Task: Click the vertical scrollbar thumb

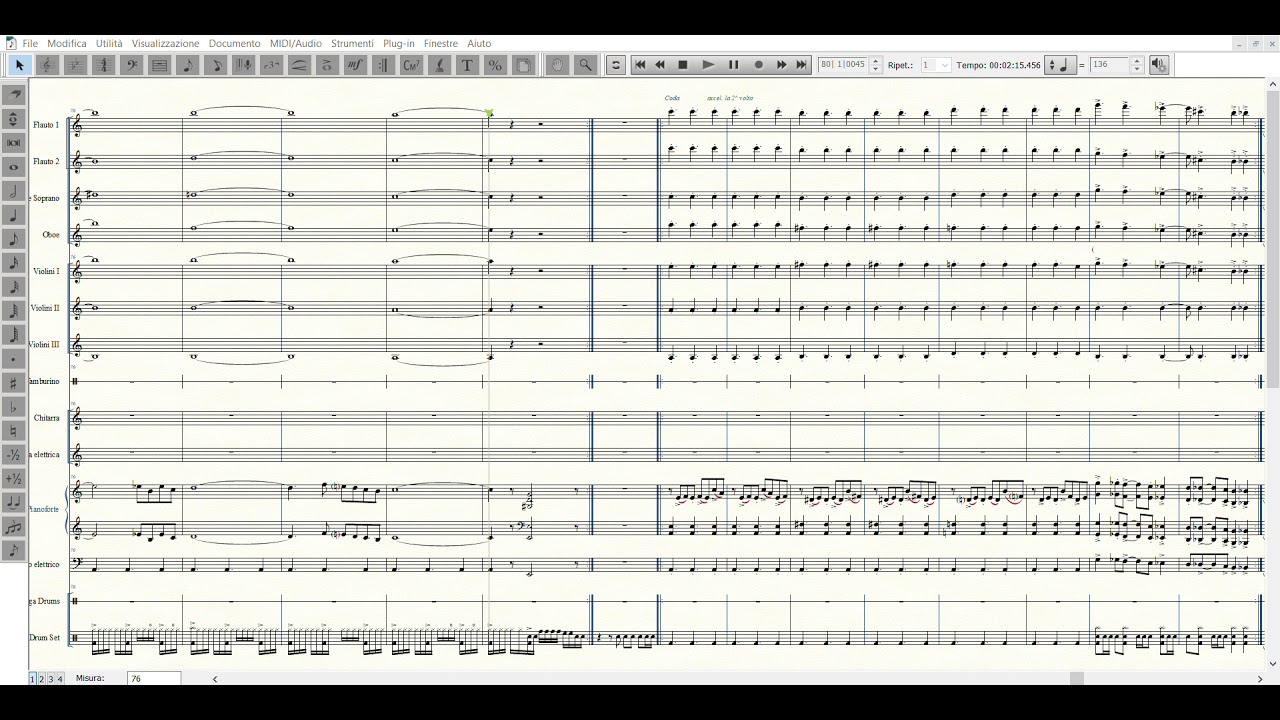Action: point(1273,238)
